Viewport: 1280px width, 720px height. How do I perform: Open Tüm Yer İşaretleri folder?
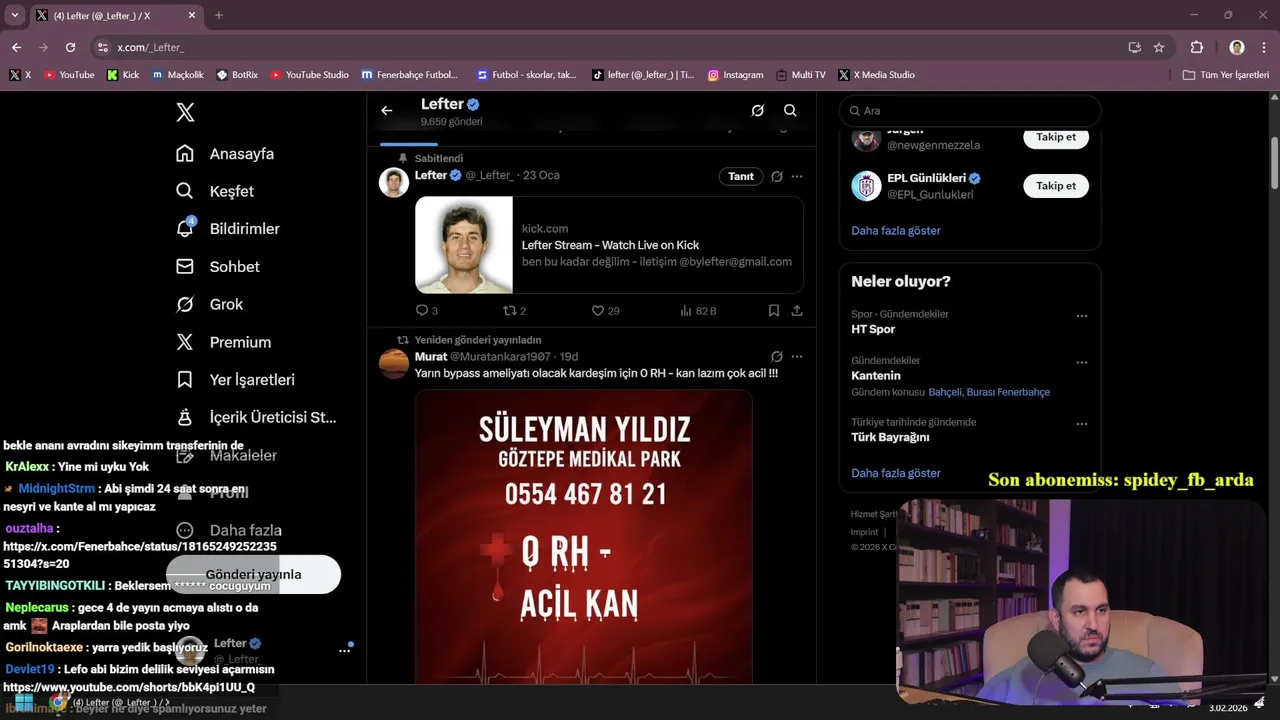pyautogui.click(x=1226, y=75)
